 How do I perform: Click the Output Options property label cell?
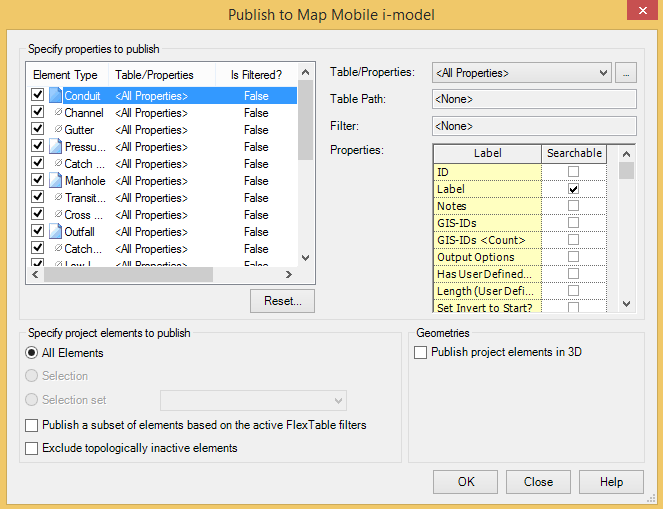pyautogui.click(x=488, y=257)
